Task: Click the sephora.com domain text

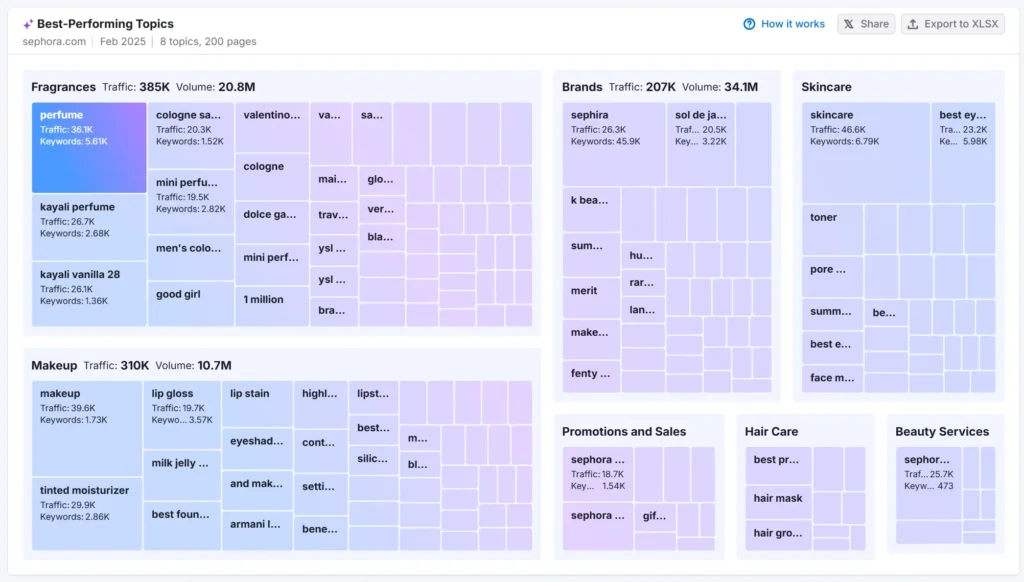Action: (x=54, y=42)
